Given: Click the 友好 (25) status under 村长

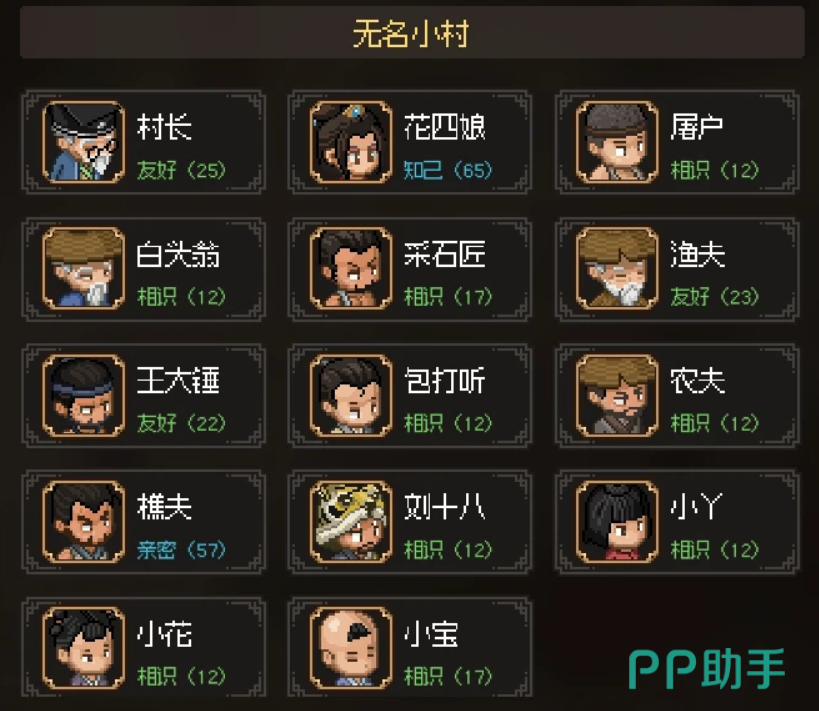Looking at the screenshot, I should (x=181, y=170).
